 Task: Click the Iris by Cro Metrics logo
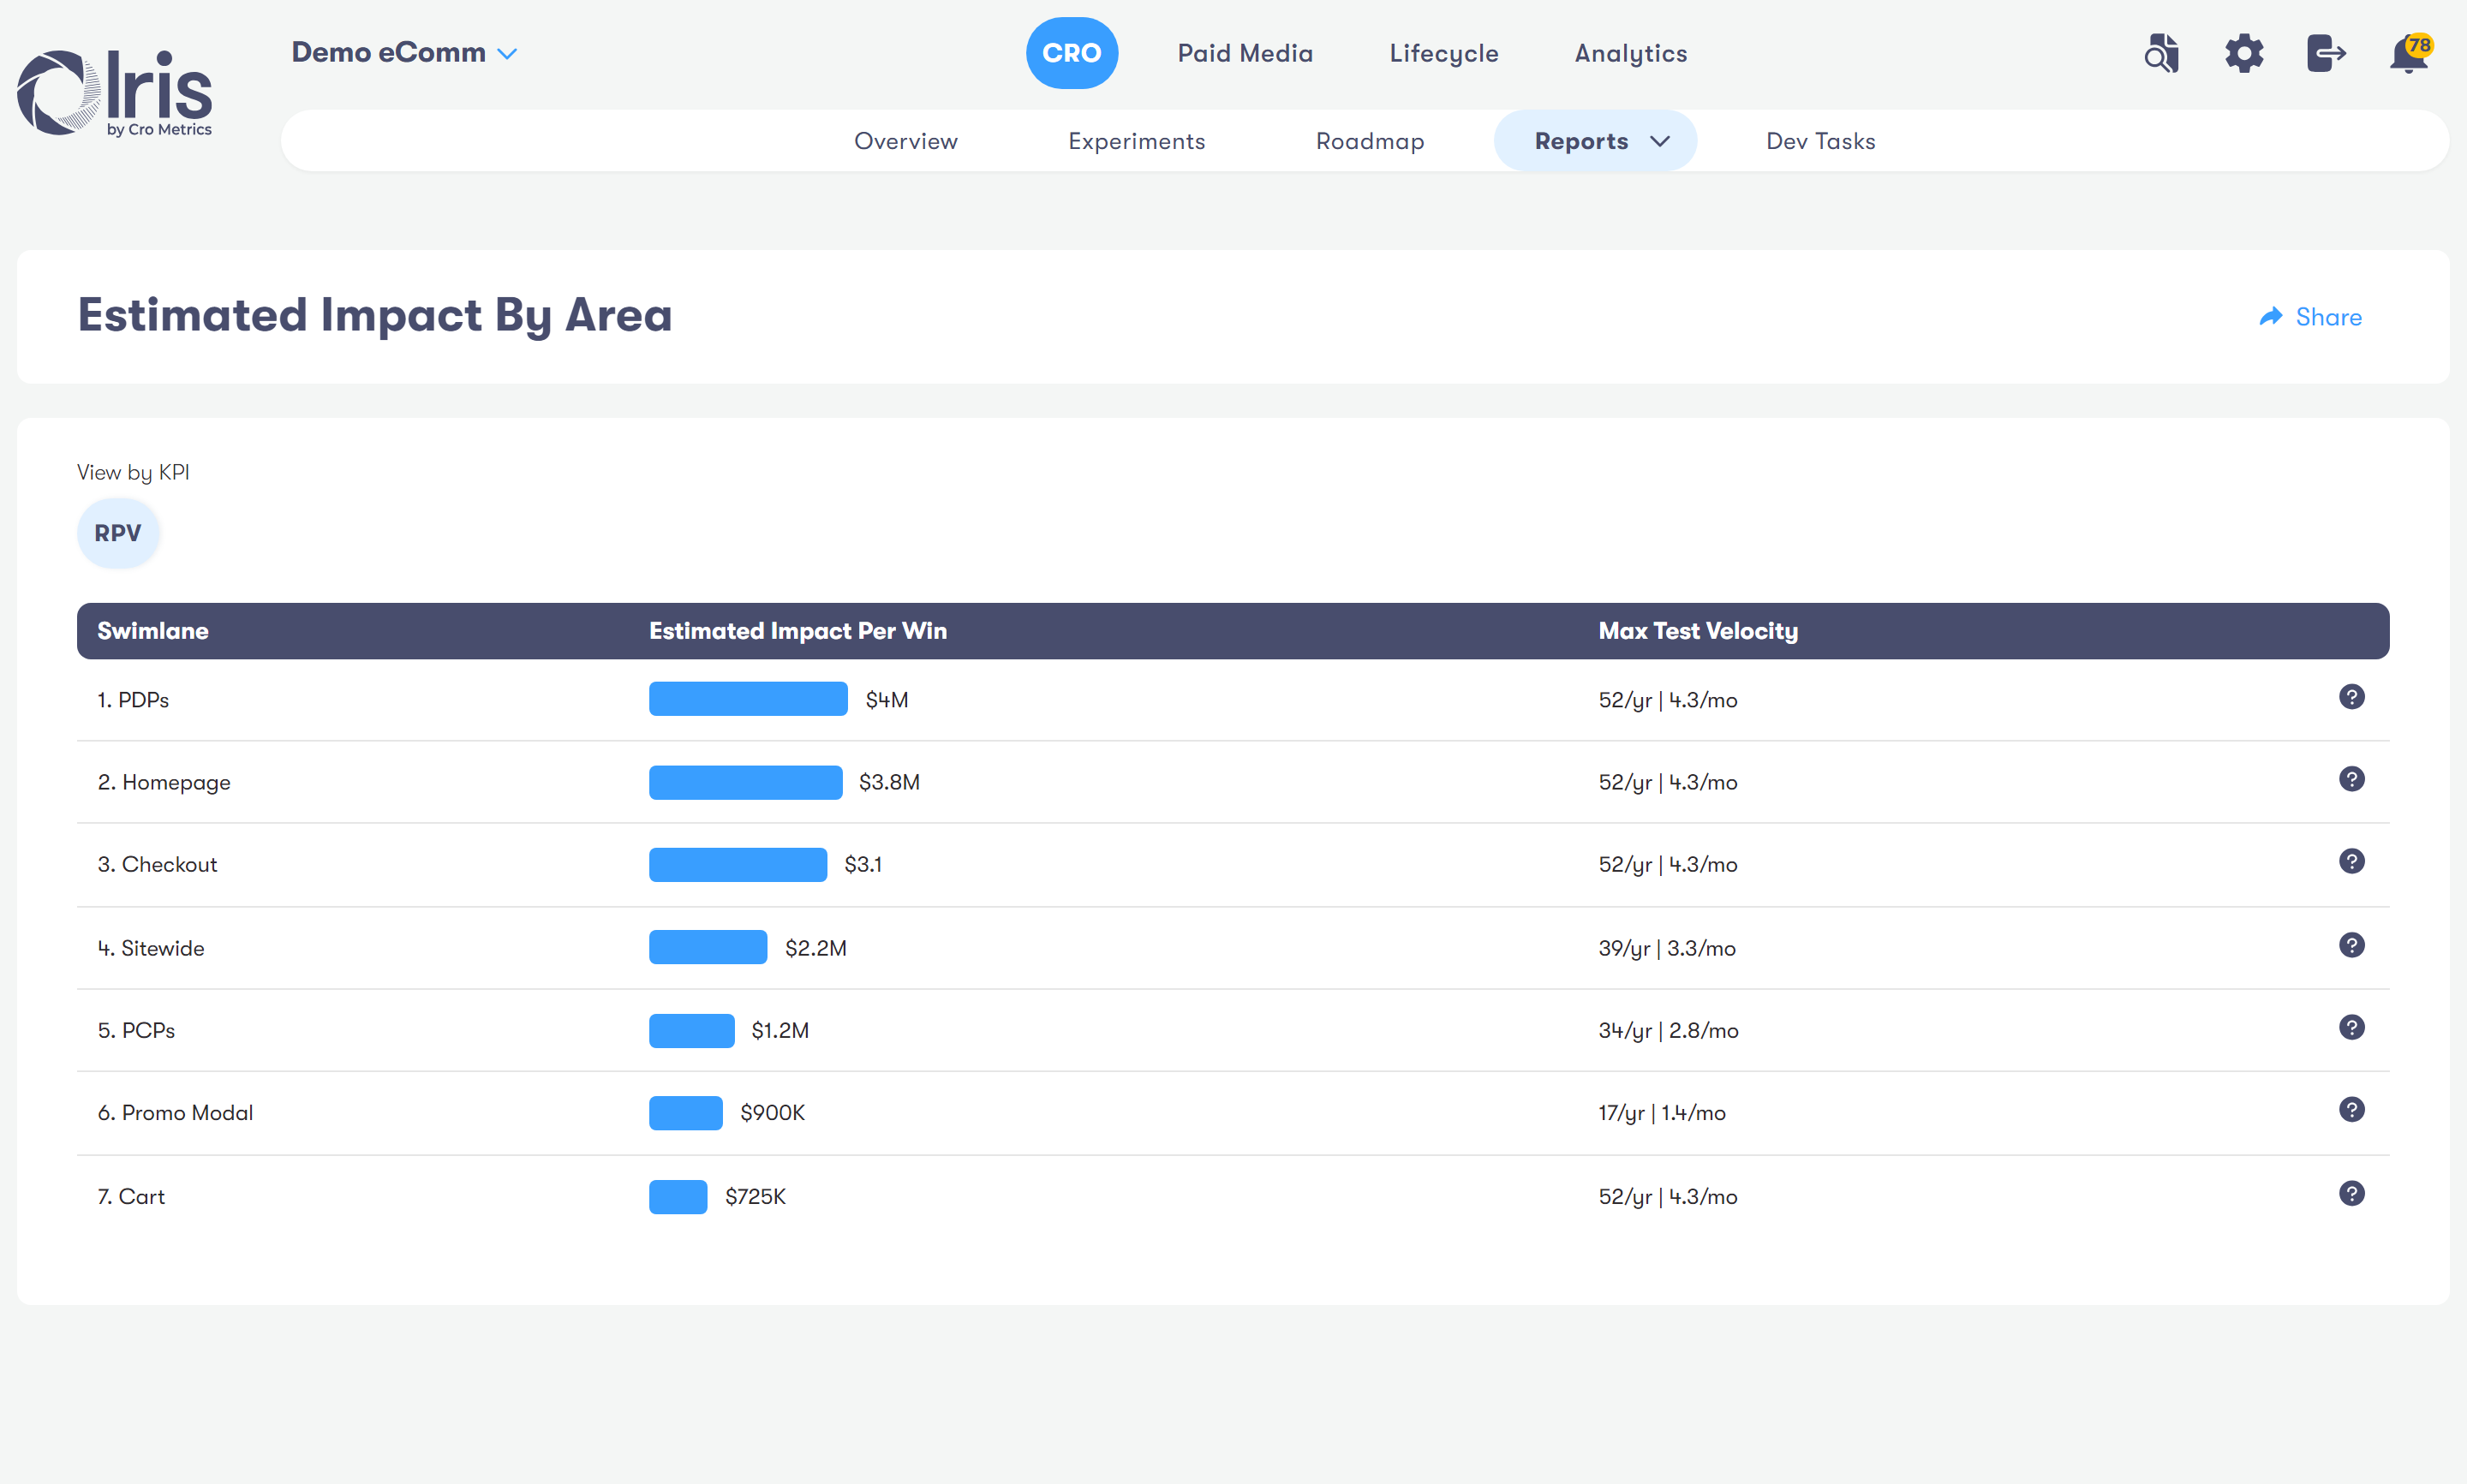[x=115, y=92]
